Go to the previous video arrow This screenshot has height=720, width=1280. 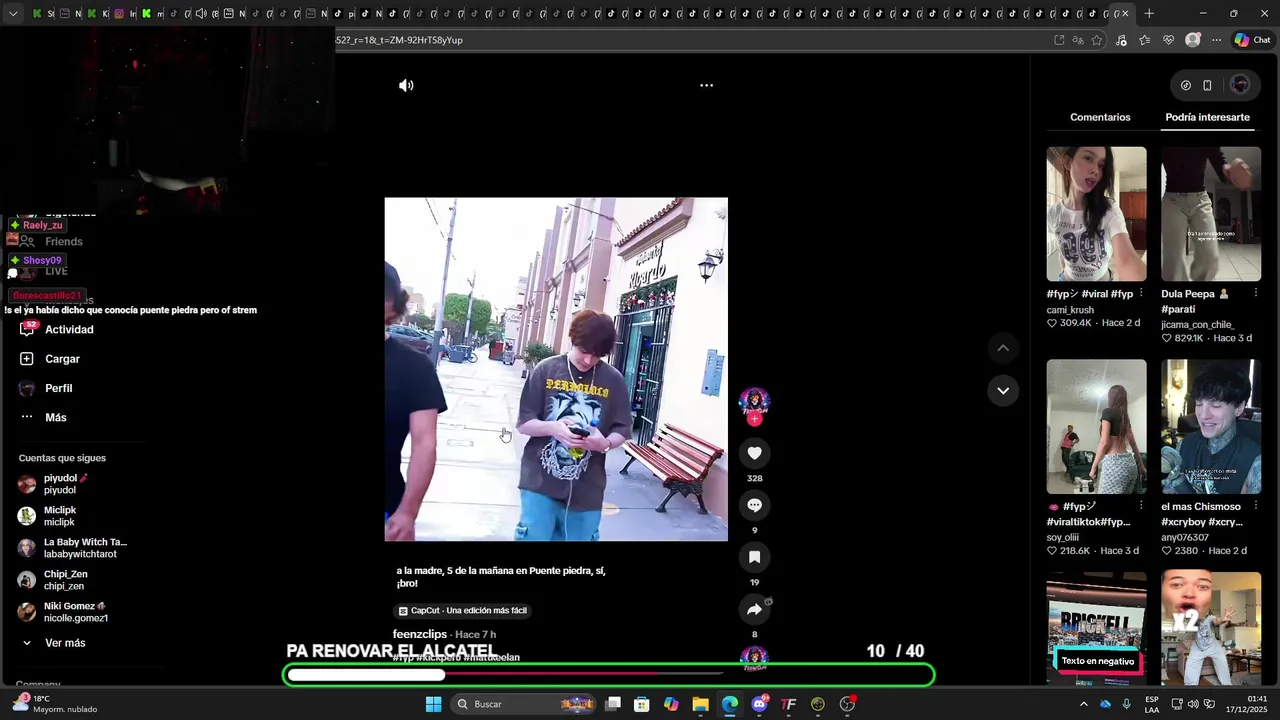[x=1003, y=348]
